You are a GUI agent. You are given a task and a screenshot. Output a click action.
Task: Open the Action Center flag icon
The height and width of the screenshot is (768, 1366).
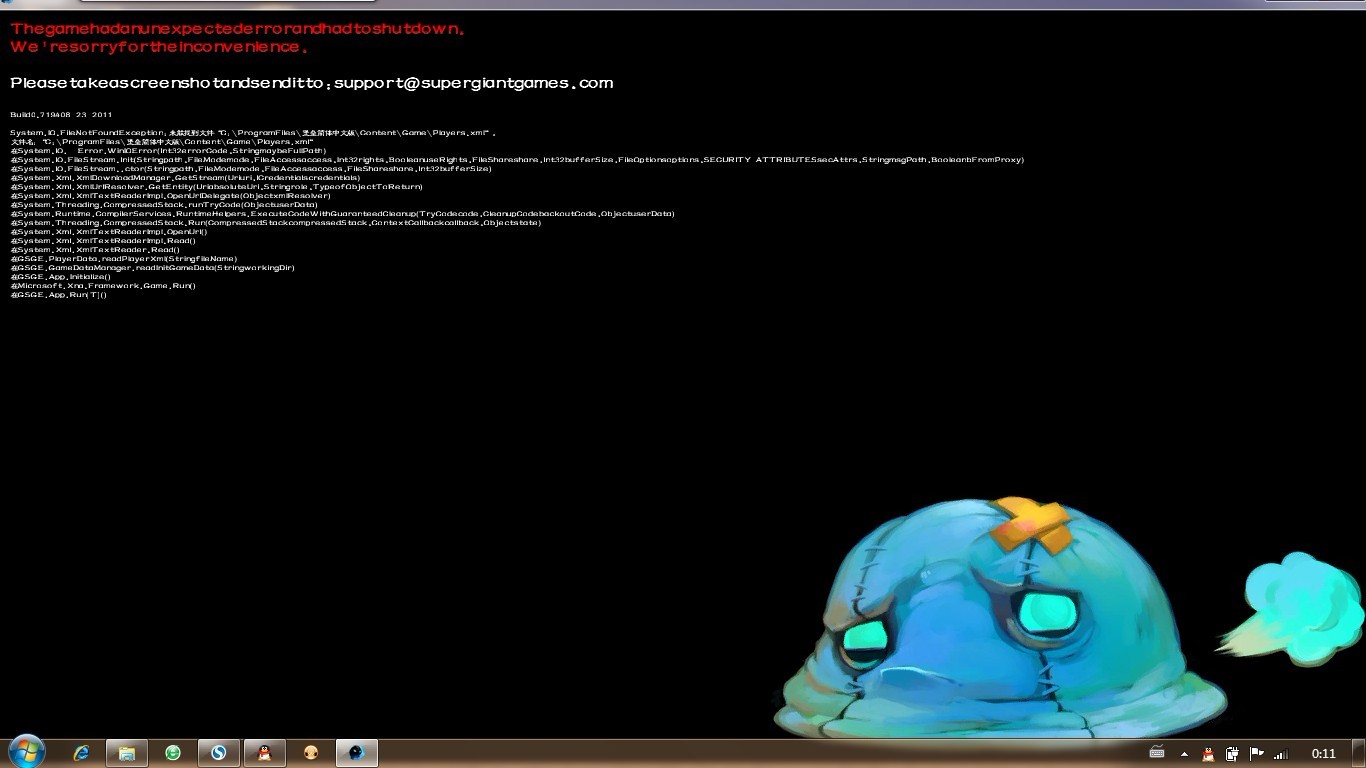[x=1257, y=754]
